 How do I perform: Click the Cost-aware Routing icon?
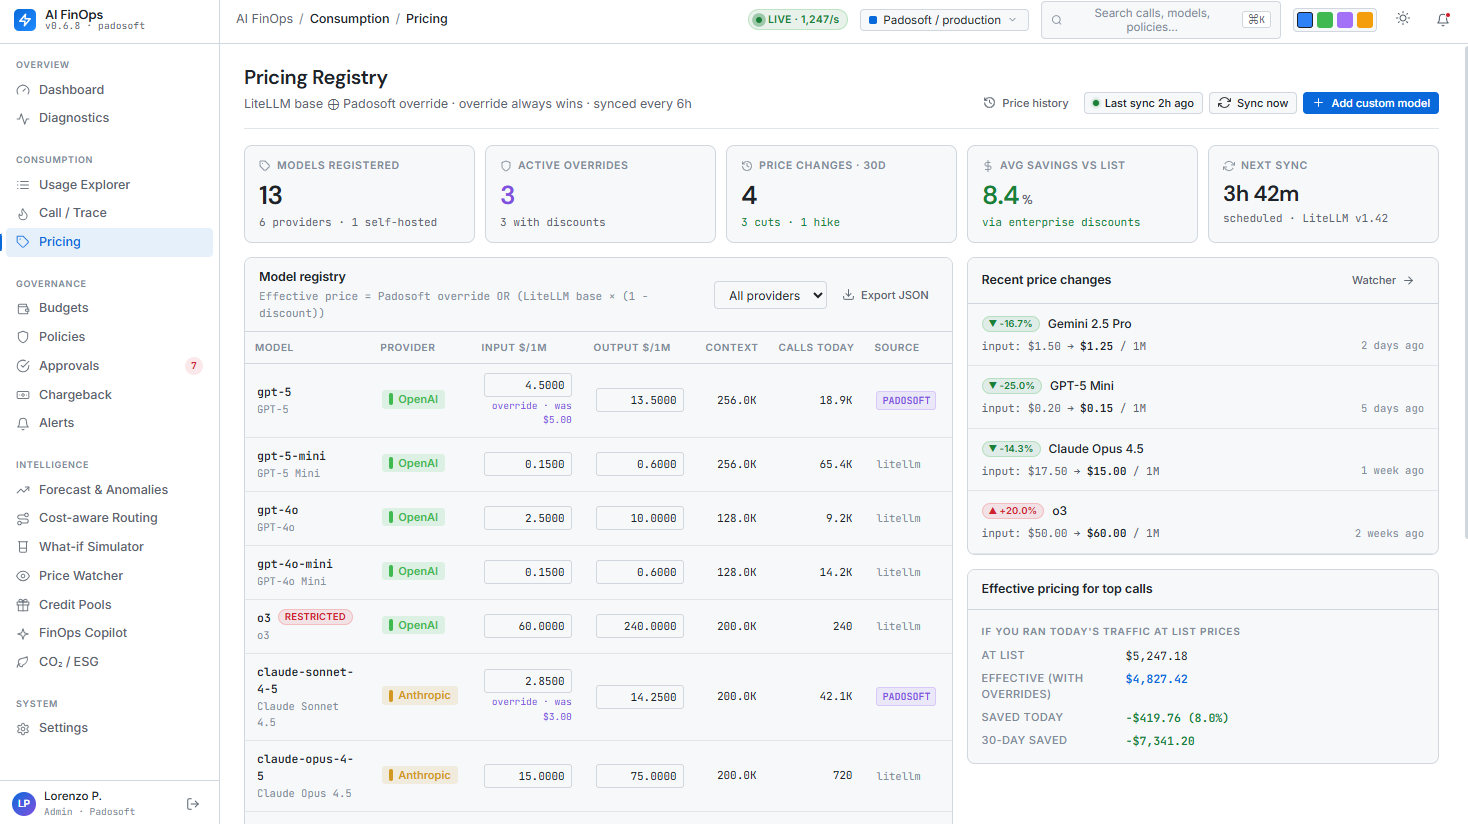point(23,518)
